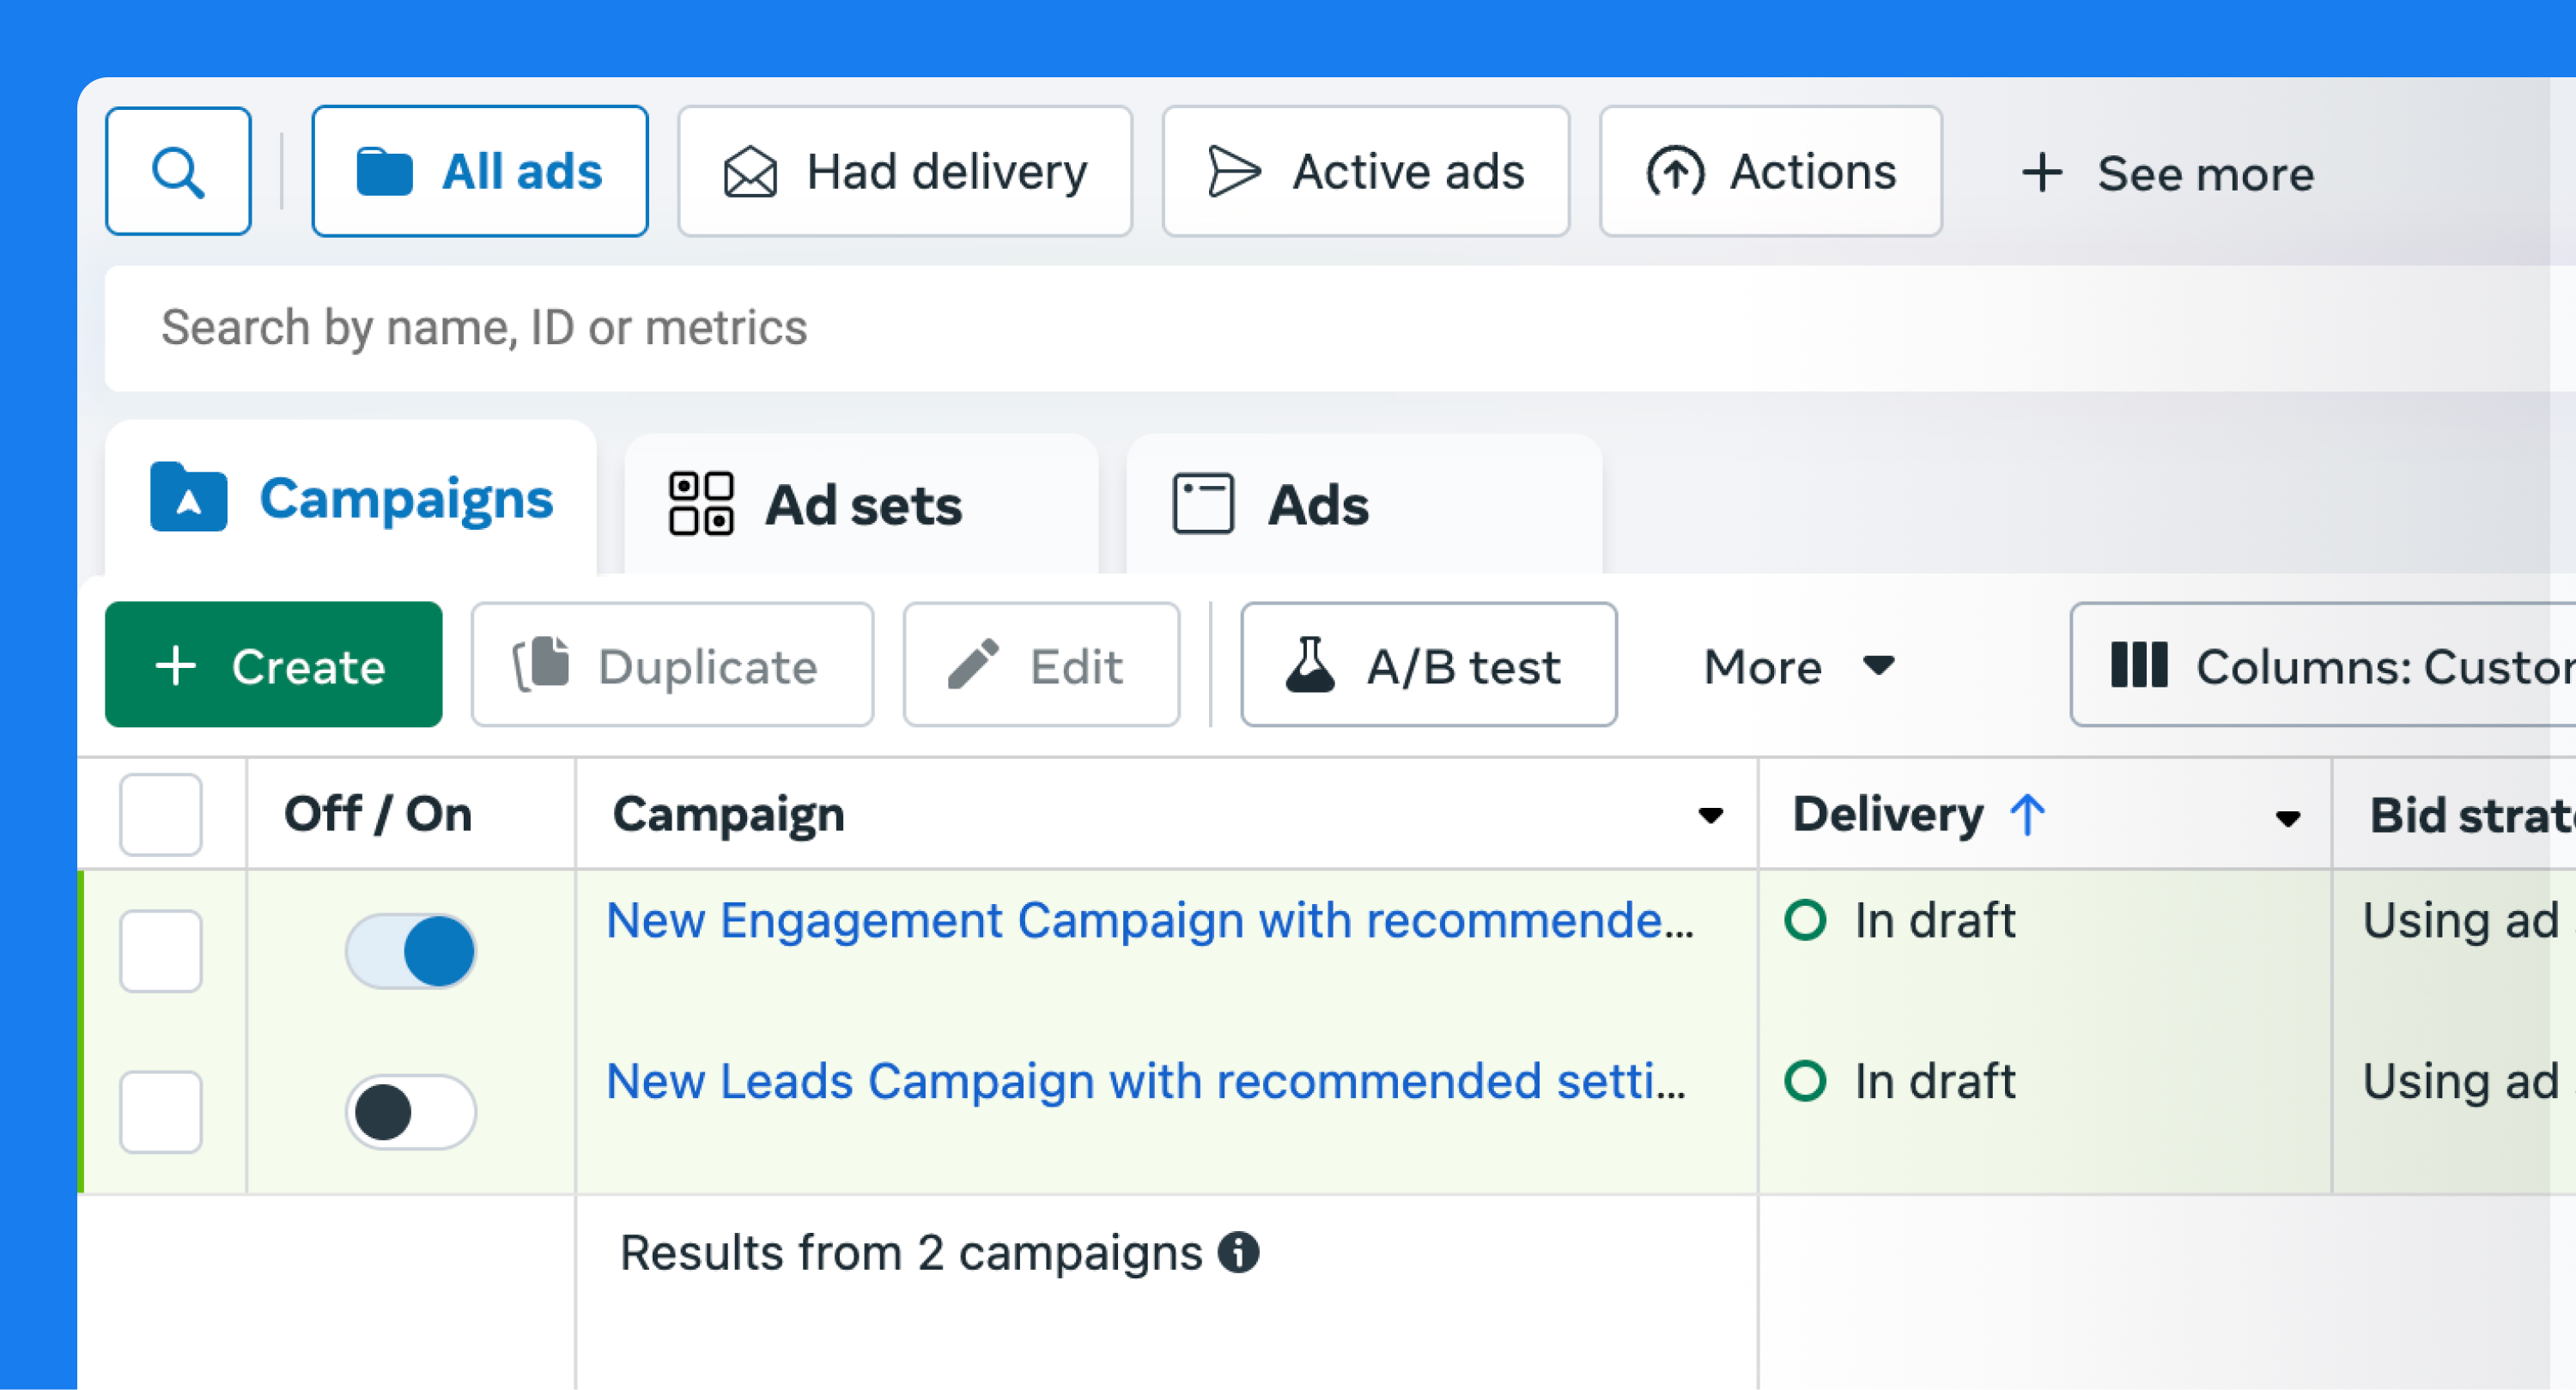Open New Engagement Campaign link
Image resolution: width=2576 pixels, height=1390 pixels.
pyautogui.click(x=1150, y=920)
